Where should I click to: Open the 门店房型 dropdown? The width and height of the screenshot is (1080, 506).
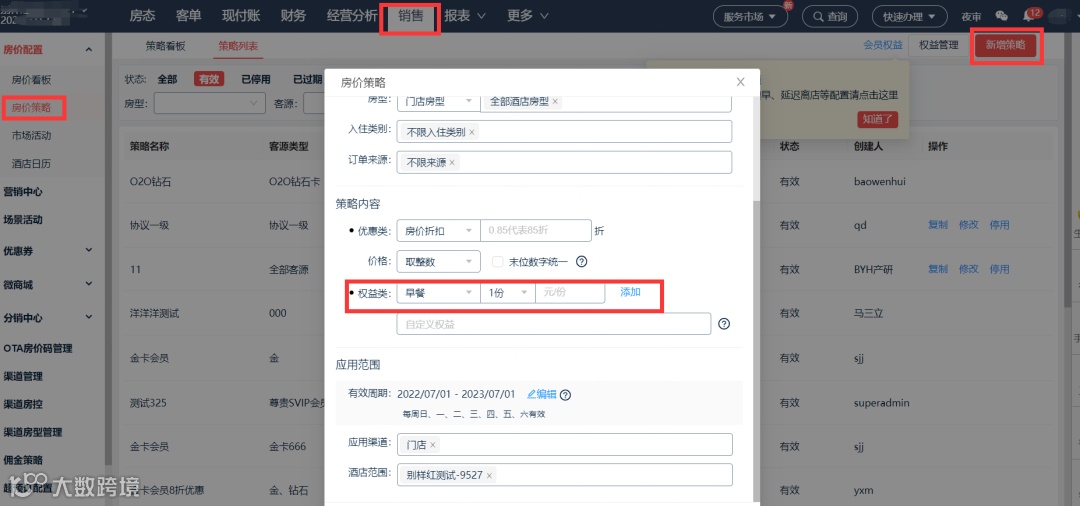click(x=438, y=101)
